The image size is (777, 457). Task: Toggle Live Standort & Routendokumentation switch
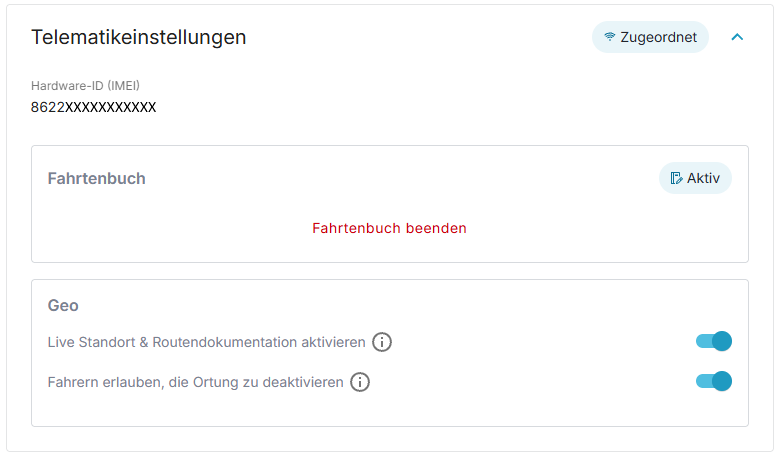click(714, 341)
